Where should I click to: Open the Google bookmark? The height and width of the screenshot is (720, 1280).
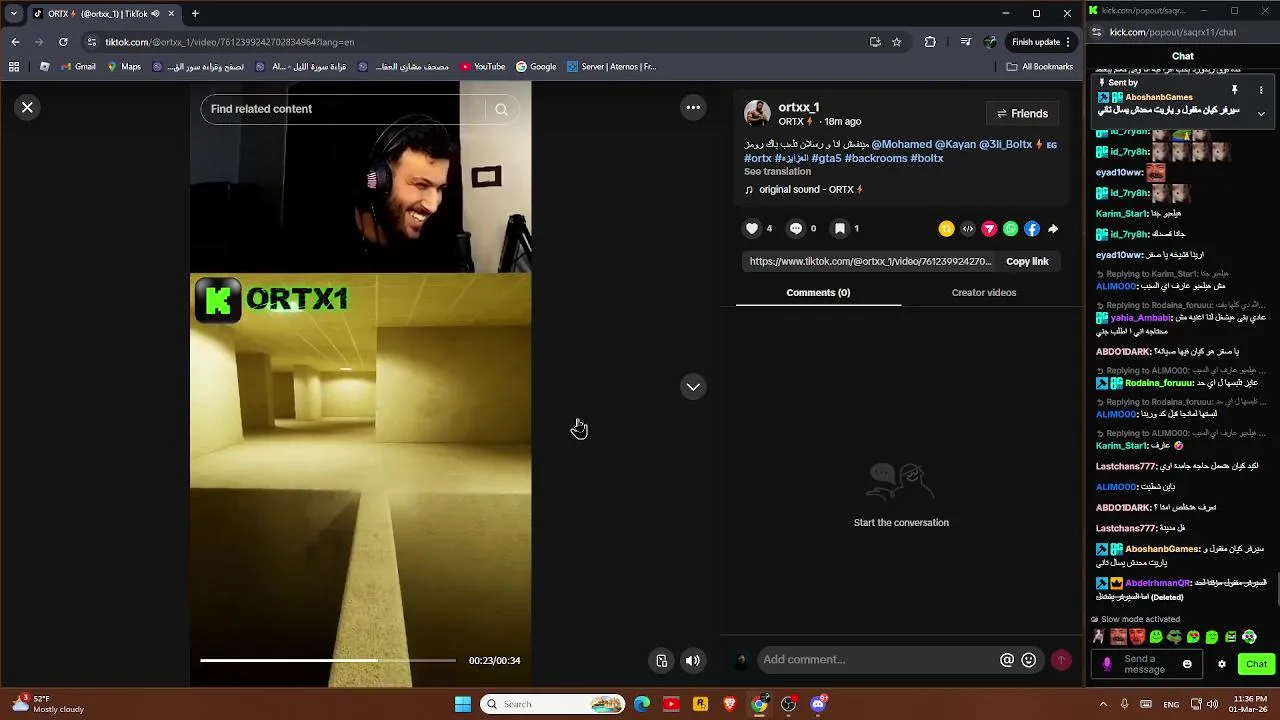click(x=536, y=67)
